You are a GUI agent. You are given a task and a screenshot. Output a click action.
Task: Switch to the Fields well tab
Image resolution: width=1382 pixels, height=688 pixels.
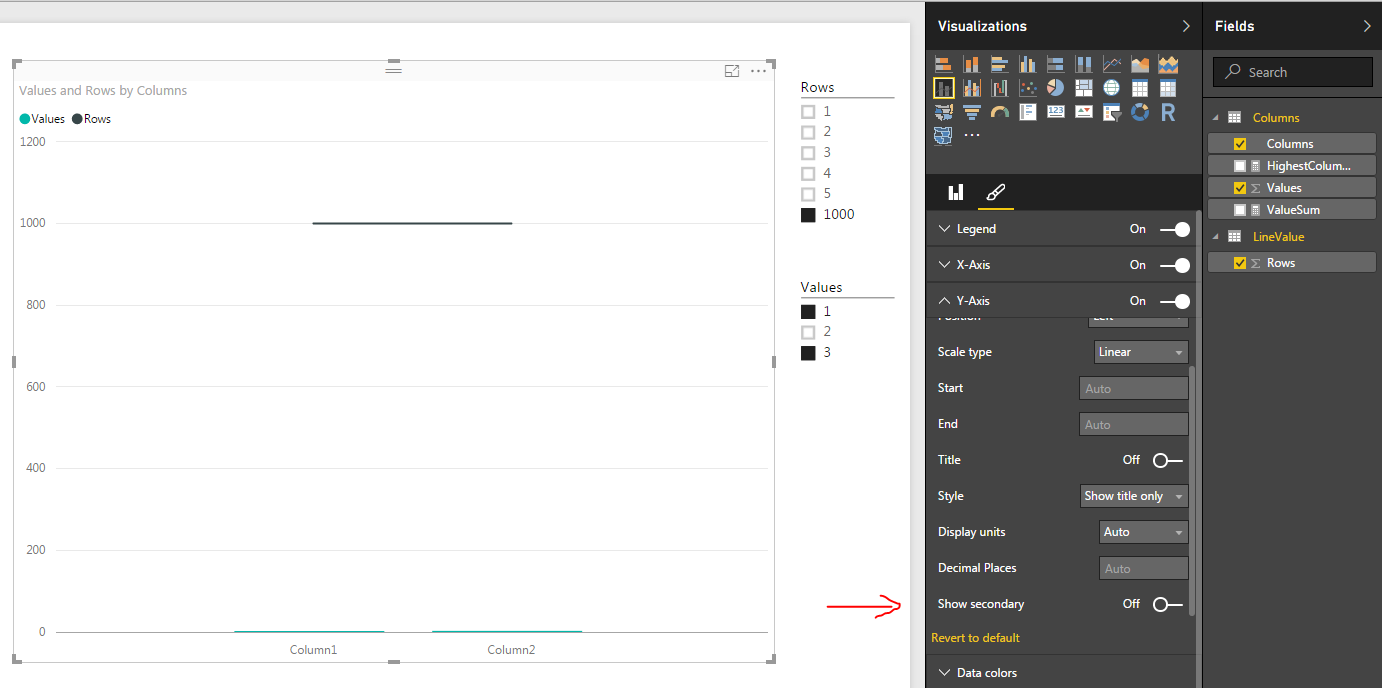[x=956, y=193]
